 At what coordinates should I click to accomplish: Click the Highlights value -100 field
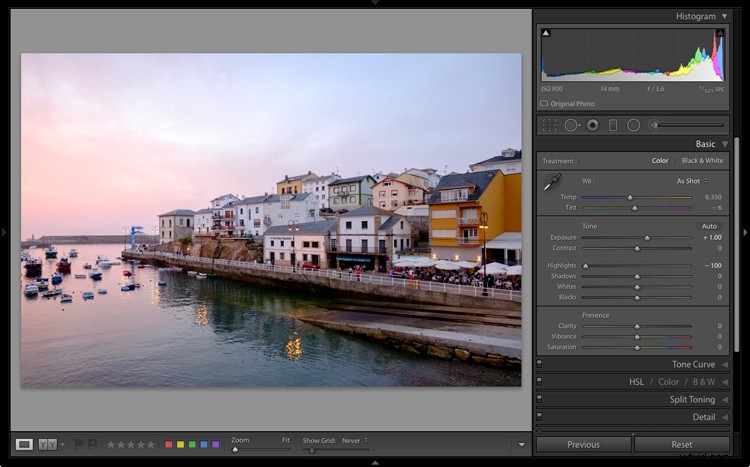(x=713, y=266)
